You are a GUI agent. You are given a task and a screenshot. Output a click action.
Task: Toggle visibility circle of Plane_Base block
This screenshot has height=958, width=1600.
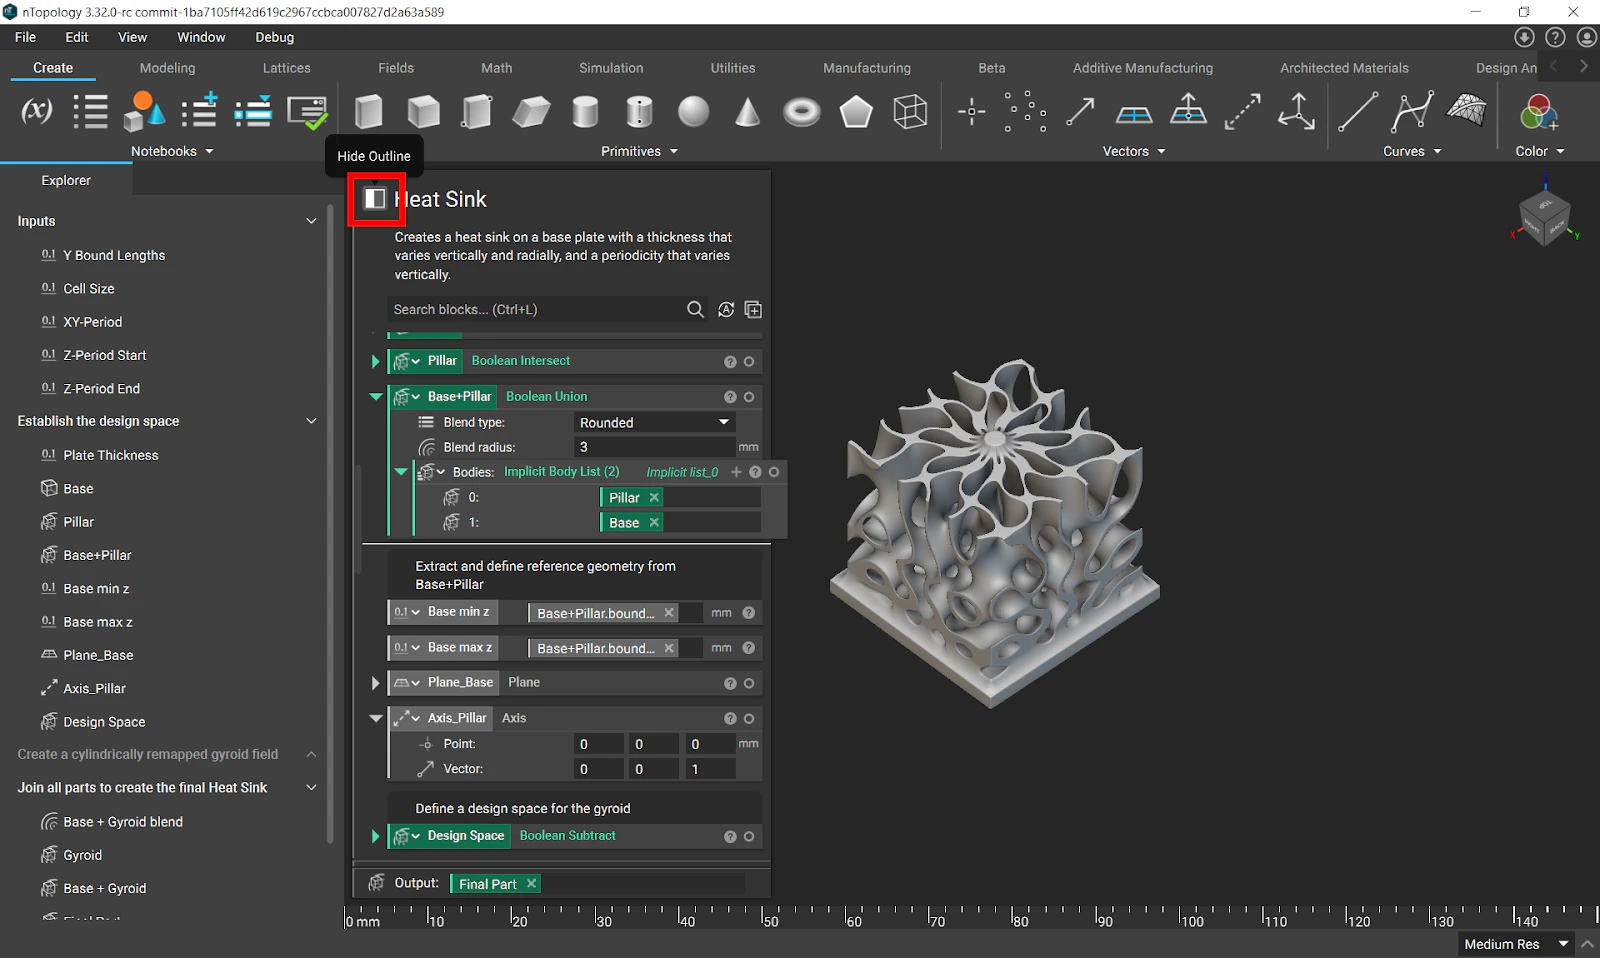click(749, 683)
